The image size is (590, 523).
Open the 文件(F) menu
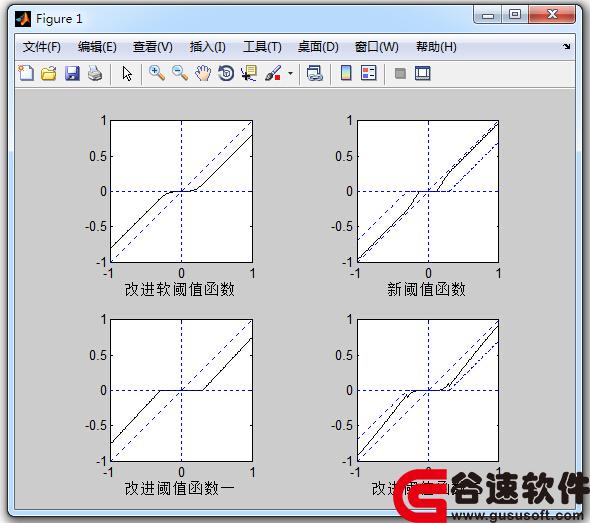(41, 47)
